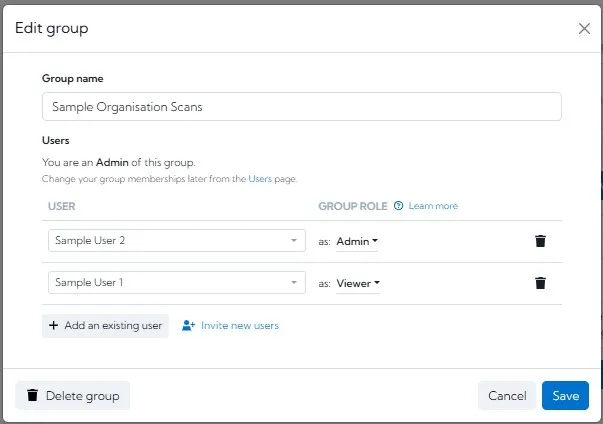Remove Sample User 2 with trash icon
This screenshot has width=603, height=424.
tap(540, 241)
